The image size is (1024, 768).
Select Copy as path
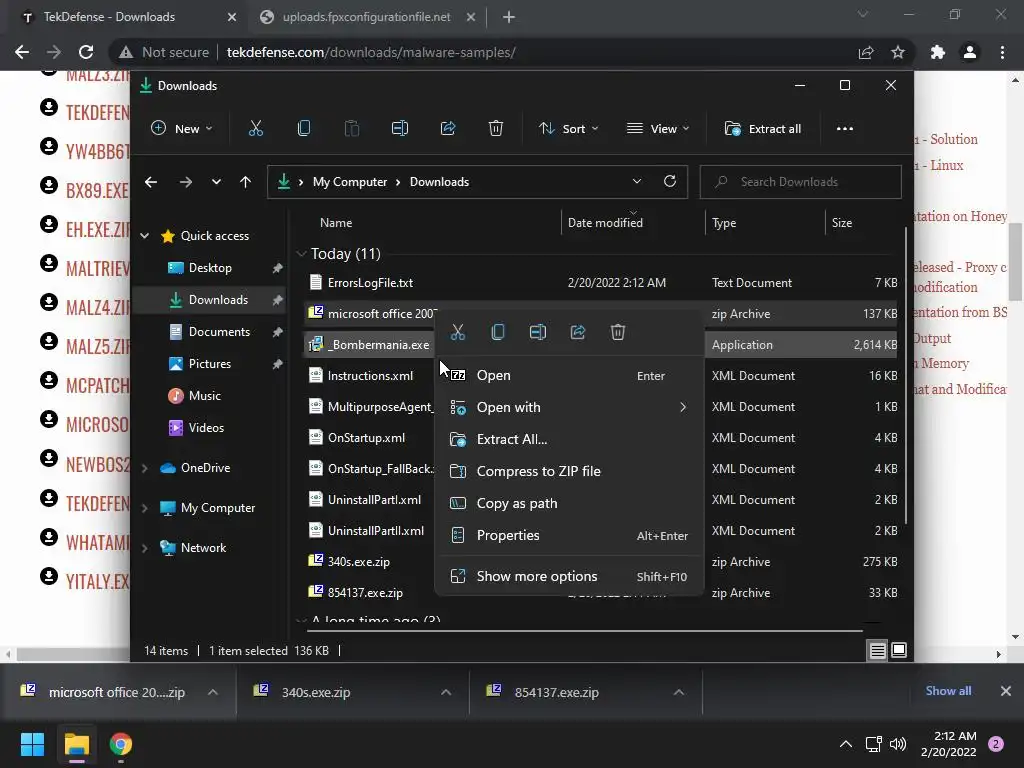(x=569, y=504)
